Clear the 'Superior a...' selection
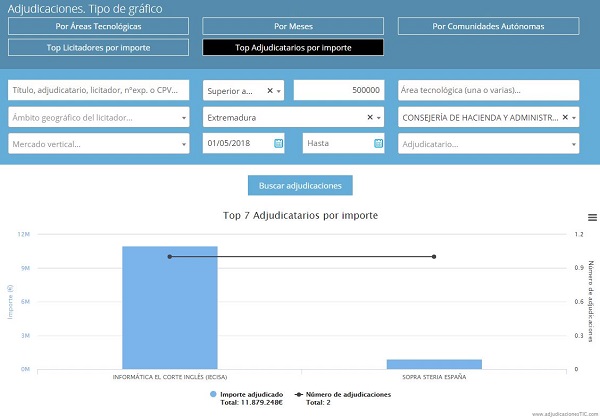 click(x=269, y=91)
